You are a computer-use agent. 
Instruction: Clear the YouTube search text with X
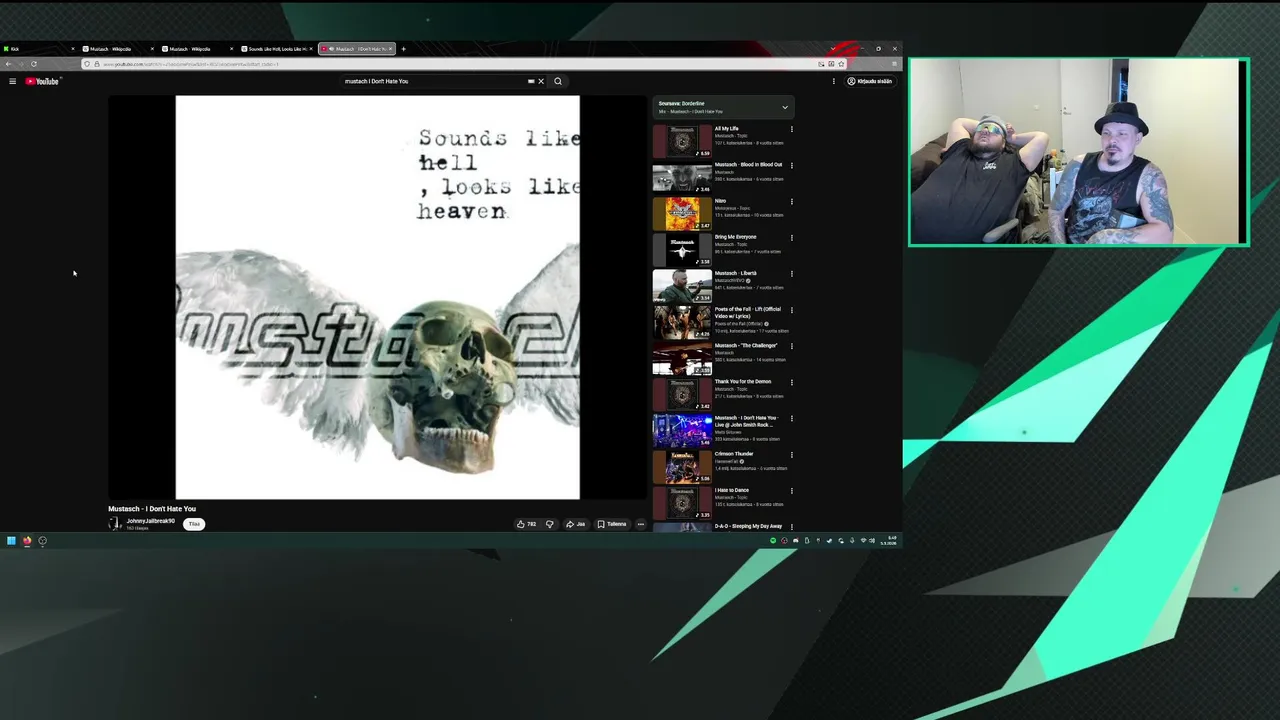tap(541, 81)
